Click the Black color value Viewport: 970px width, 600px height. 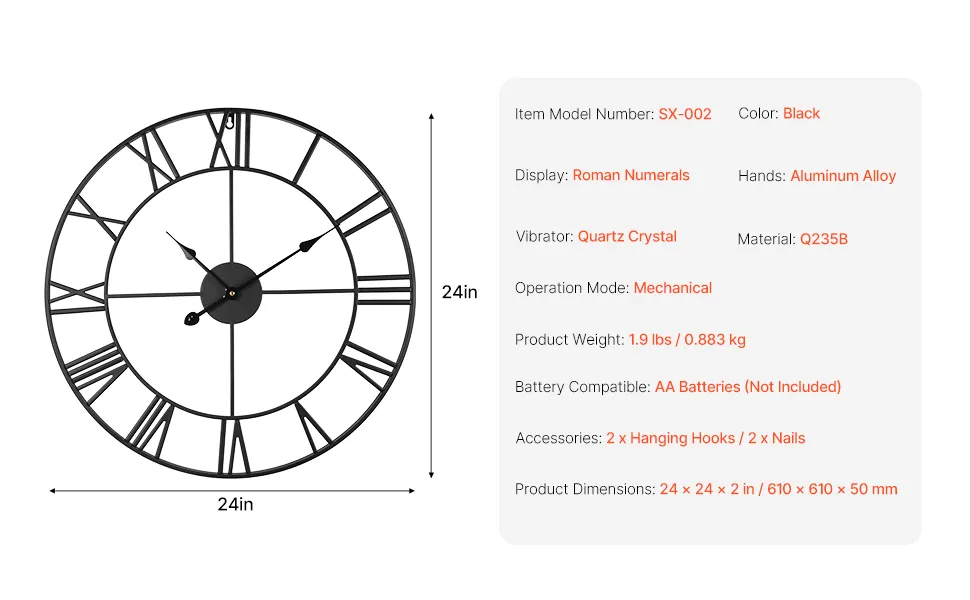pyautogui.click(x=801, y=113)
